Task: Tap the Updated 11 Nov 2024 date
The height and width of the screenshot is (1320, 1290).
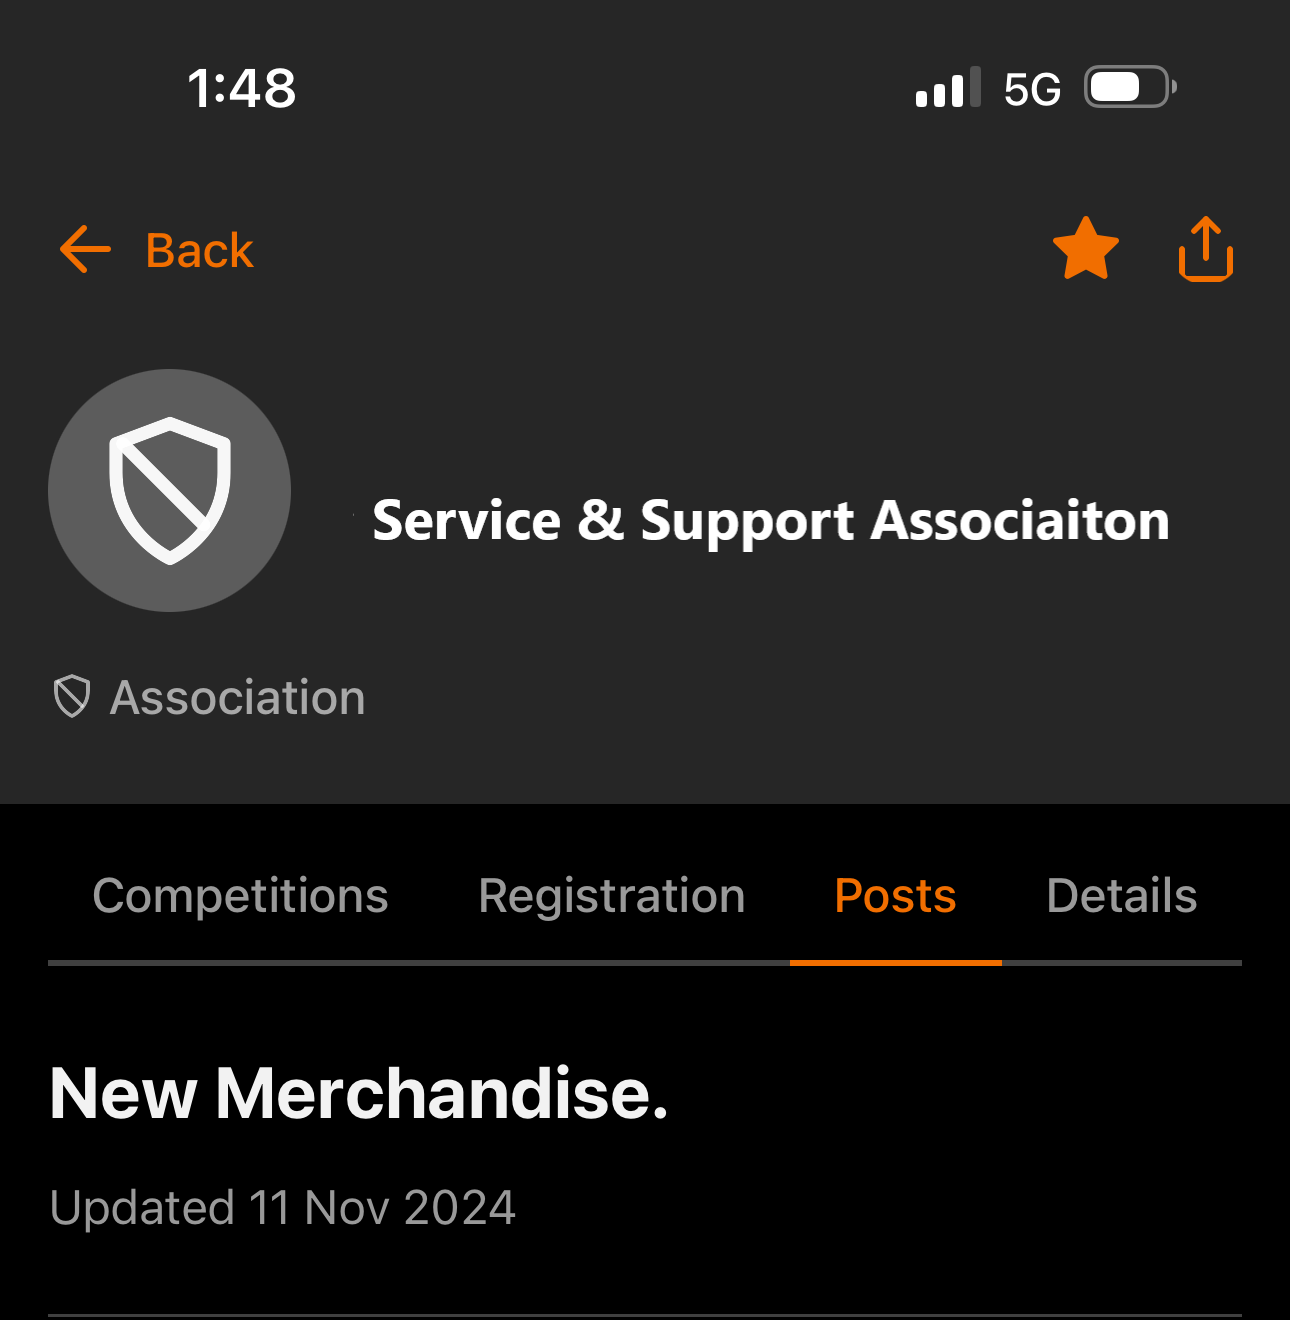Action: tap(283, 1207)
